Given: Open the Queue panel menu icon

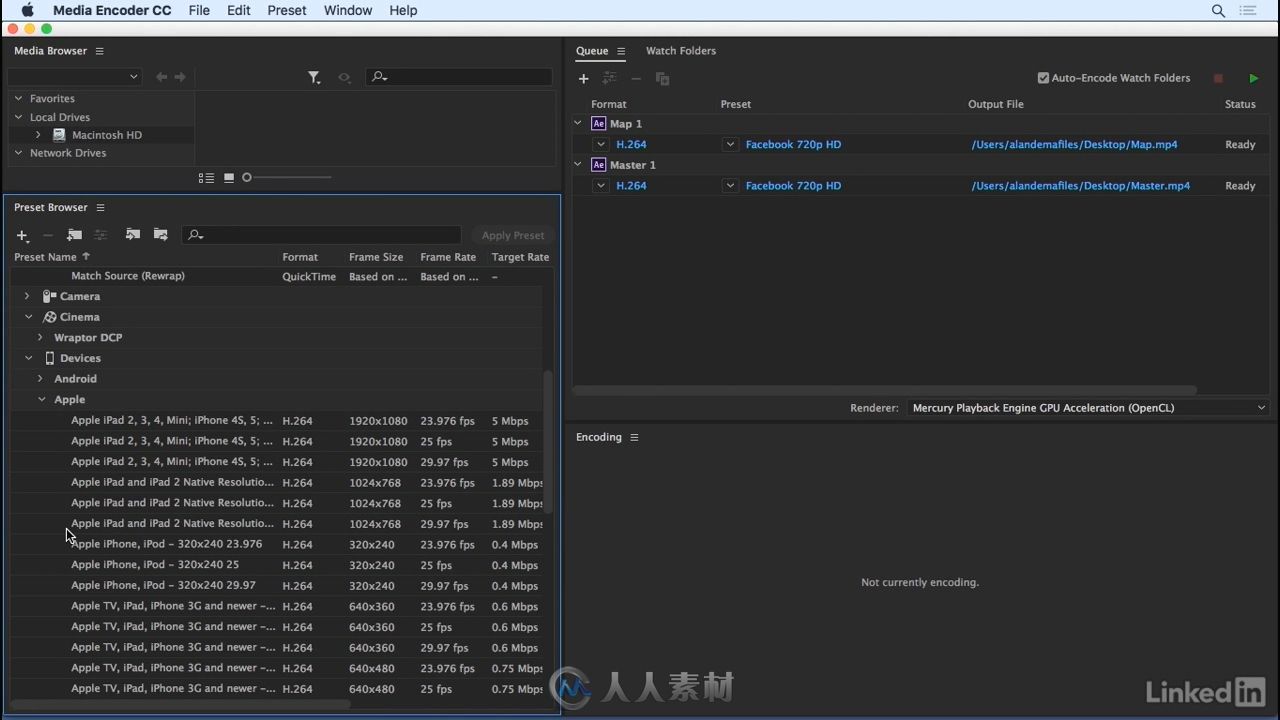Looking at the screenshot, I should pyautogui.click(x=621, y=51).
